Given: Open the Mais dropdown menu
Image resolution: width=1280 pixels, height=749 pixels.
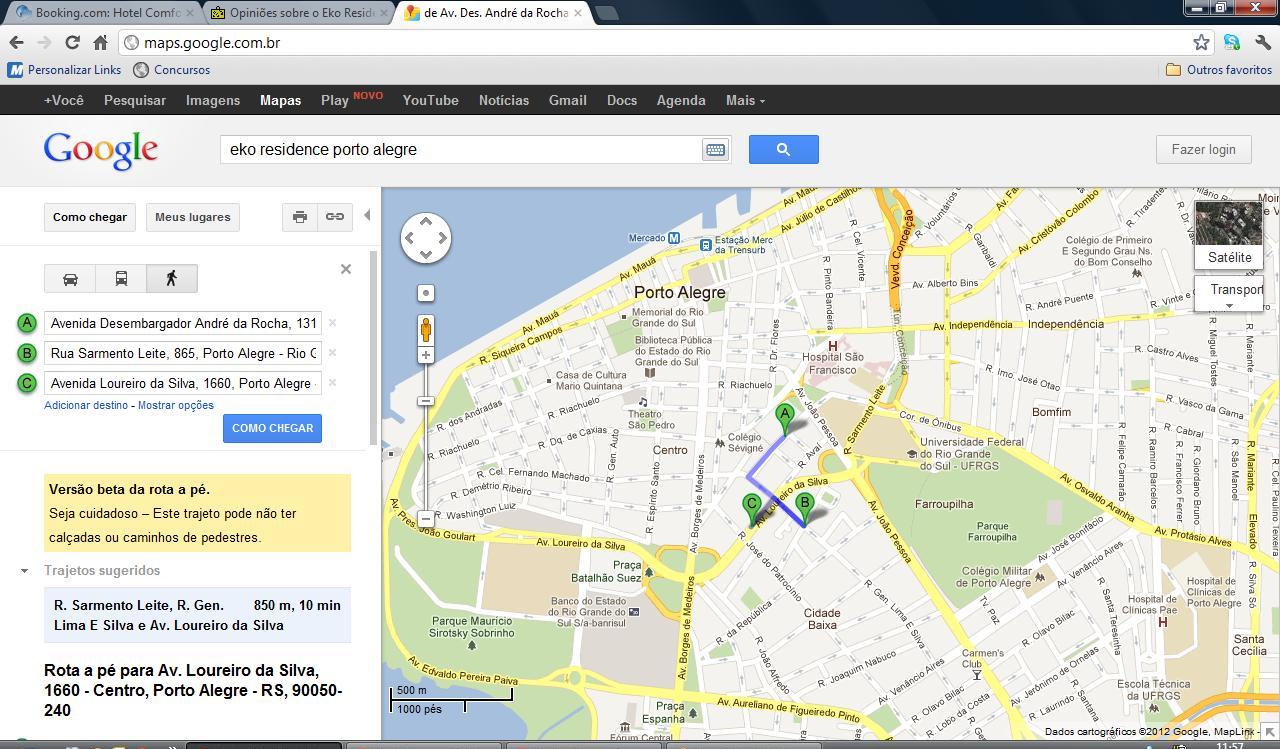Looking at the screenshot, I should 745,100.
